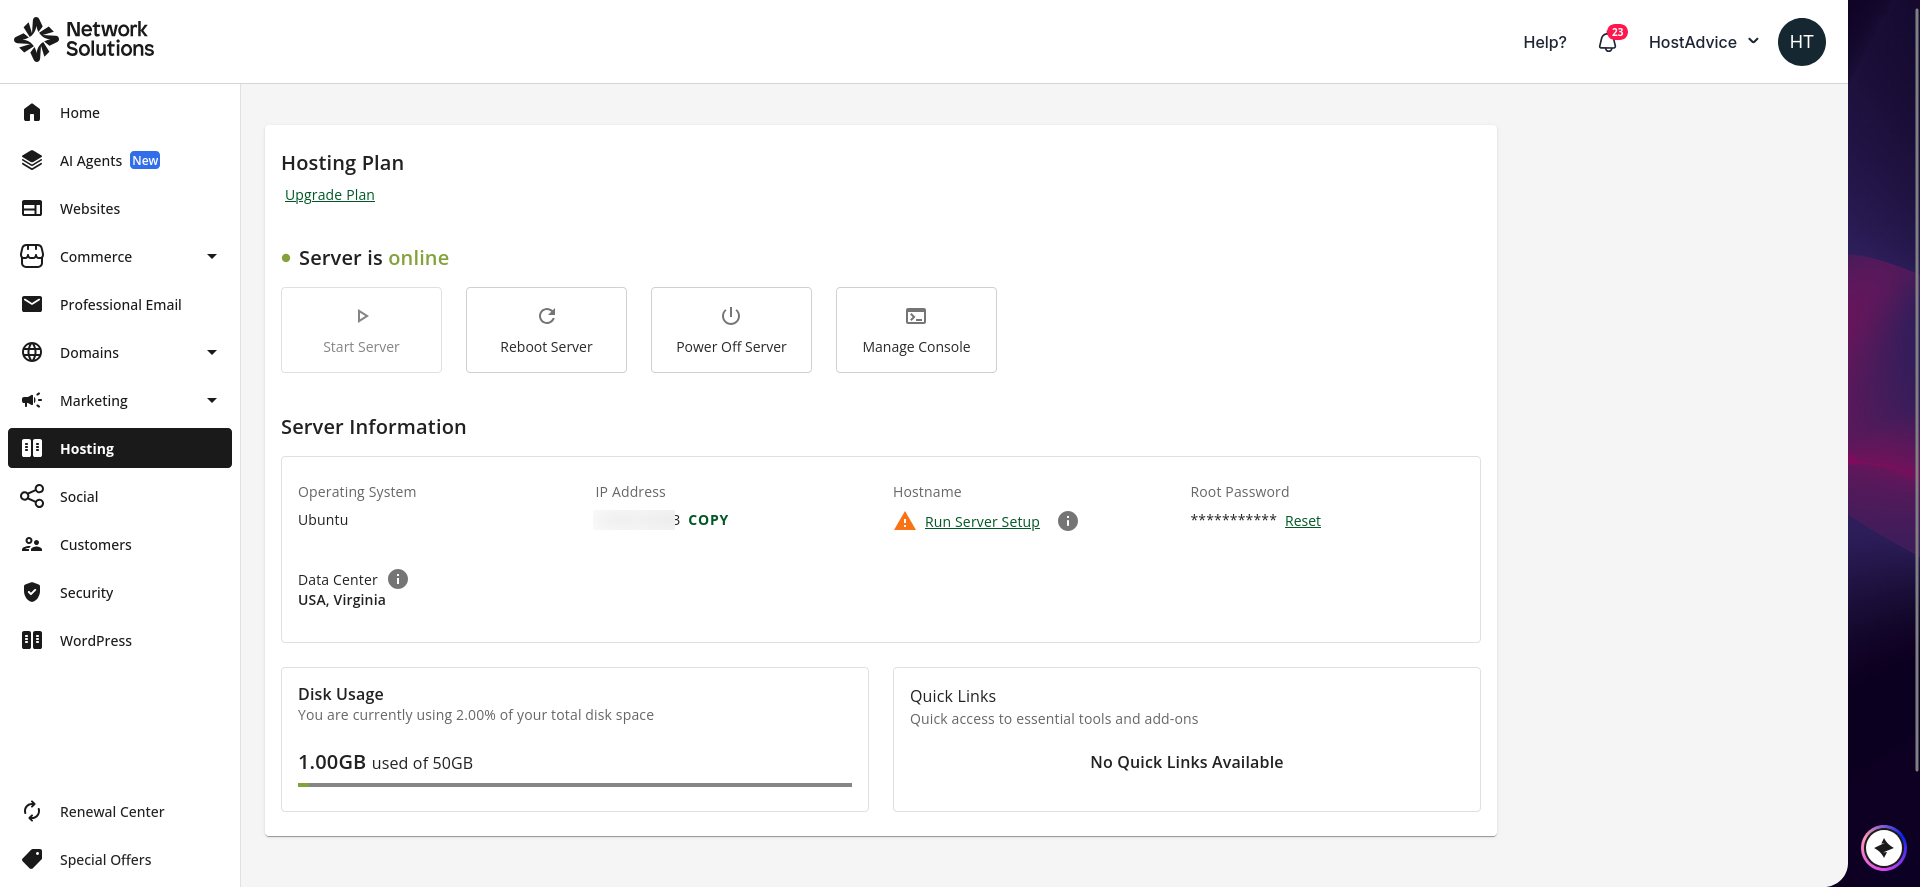
Task: Click the No Quick Links Available text
Action: 1187,762
